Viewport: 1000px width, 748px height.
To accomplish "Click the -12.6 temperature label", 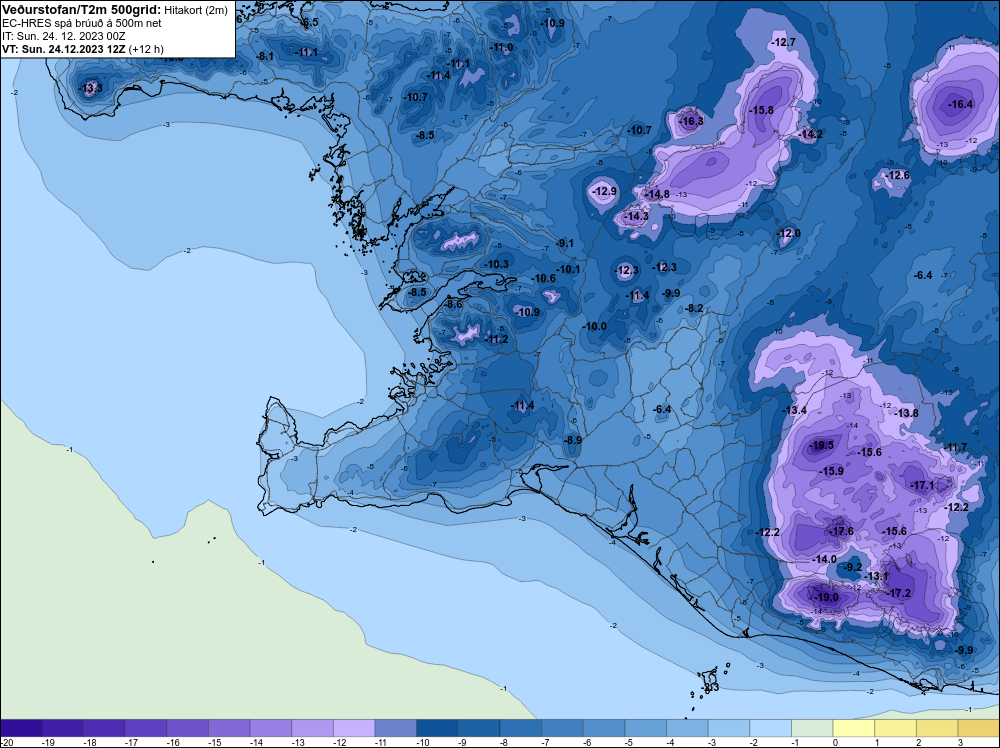I will [x=897, y=175].
